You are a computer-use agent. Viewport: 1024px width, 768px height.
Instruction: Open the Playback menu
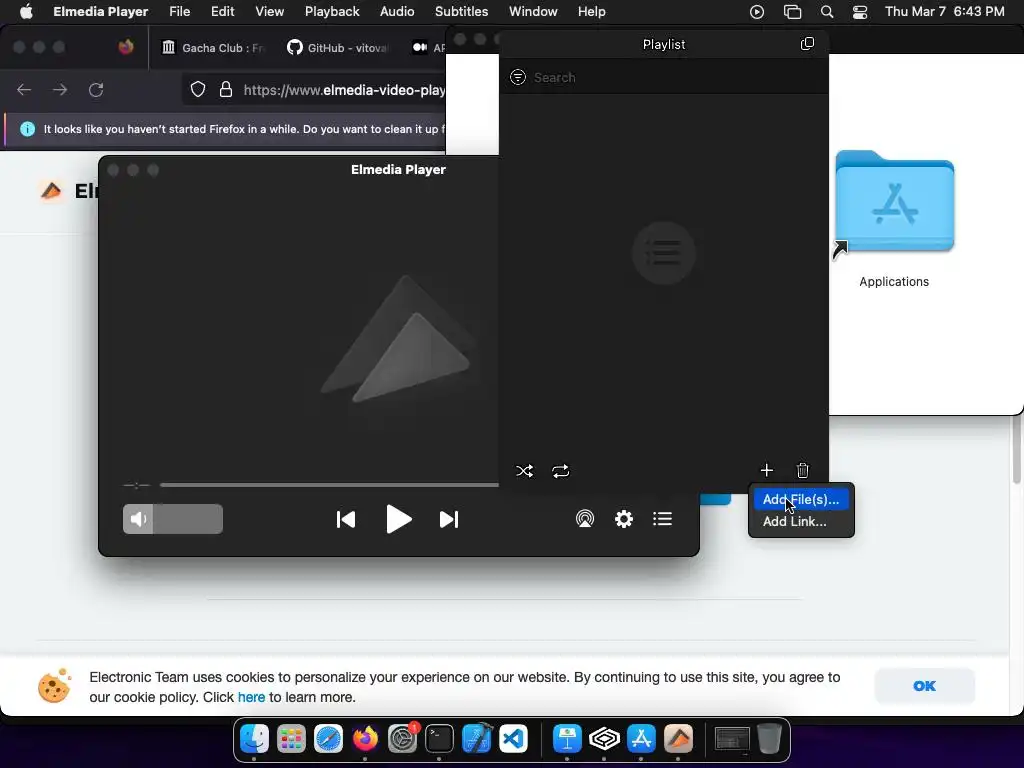[332, 12]
